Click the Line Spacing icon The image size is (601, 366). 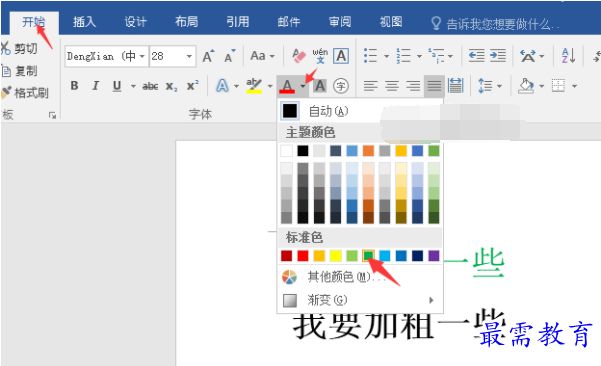[485, 85]
